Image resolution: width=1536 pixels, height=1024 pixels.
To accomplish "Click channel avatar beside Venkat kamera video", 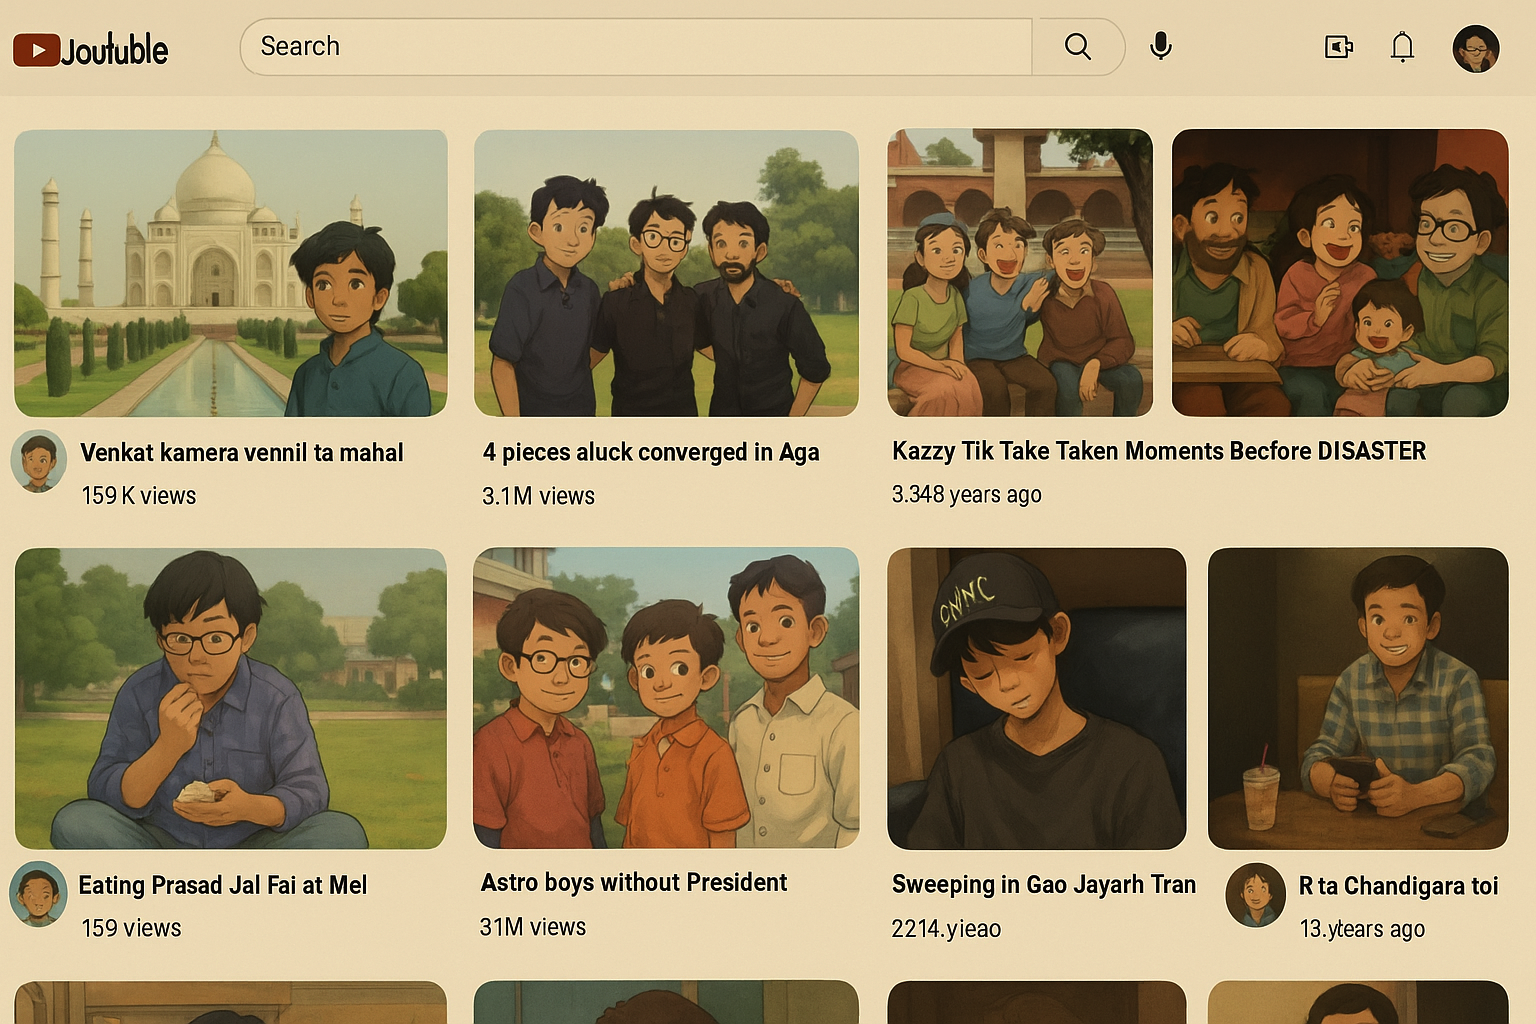I will coord(39,462).
